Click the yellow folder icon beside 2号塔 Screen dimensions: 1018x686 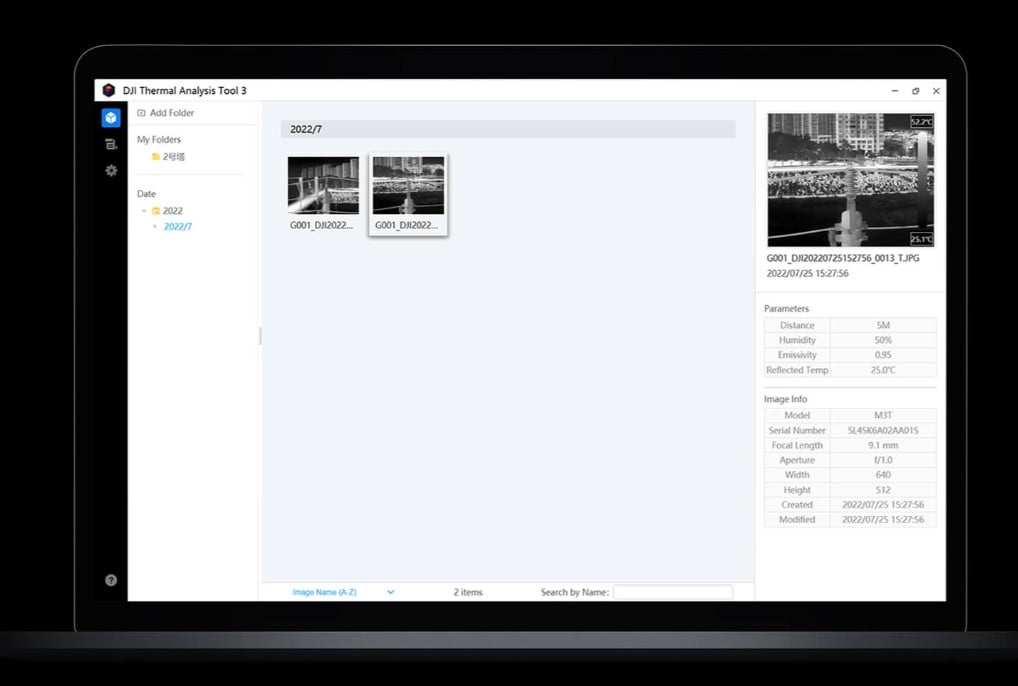click(155, 157)
